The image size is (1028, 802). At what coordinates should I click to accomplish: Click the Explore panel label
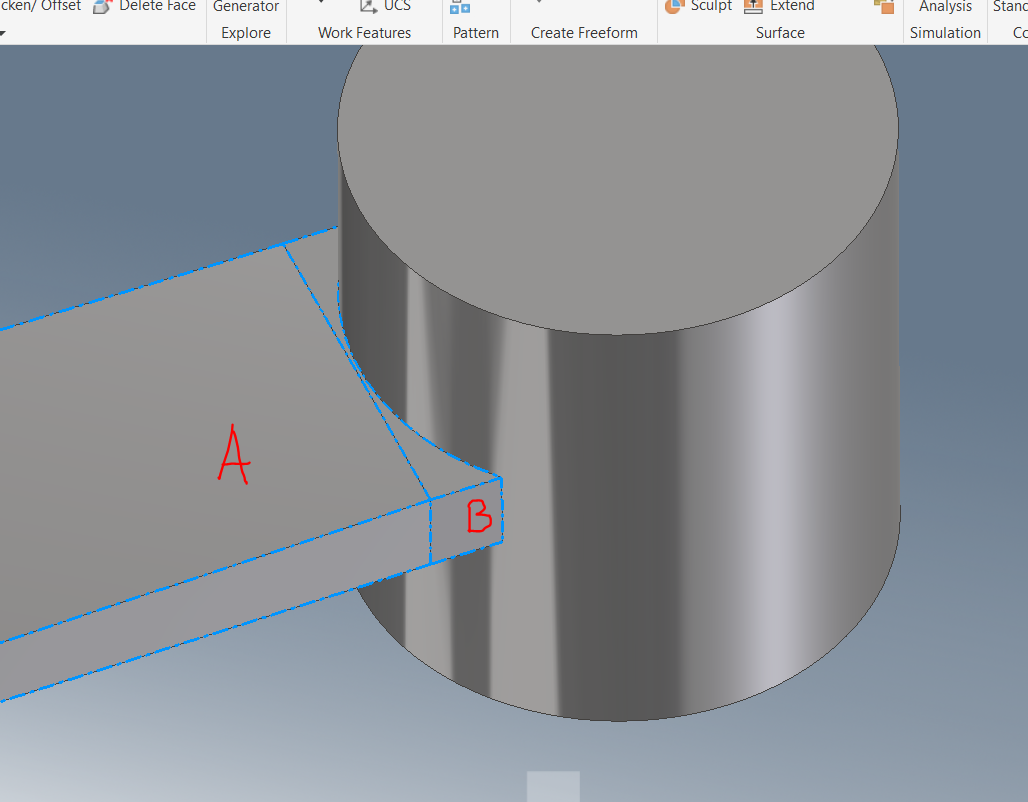[245, 32]
